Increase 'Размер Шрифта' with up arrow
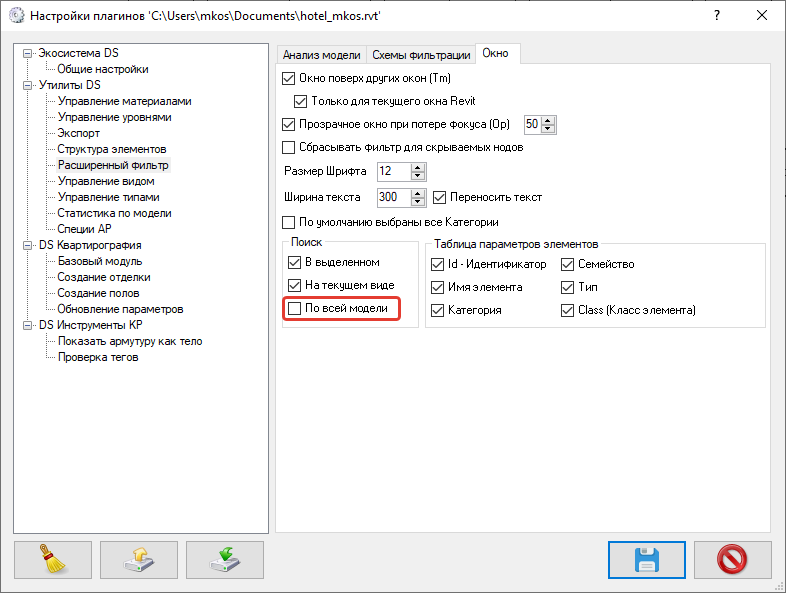 coord(418,168)
